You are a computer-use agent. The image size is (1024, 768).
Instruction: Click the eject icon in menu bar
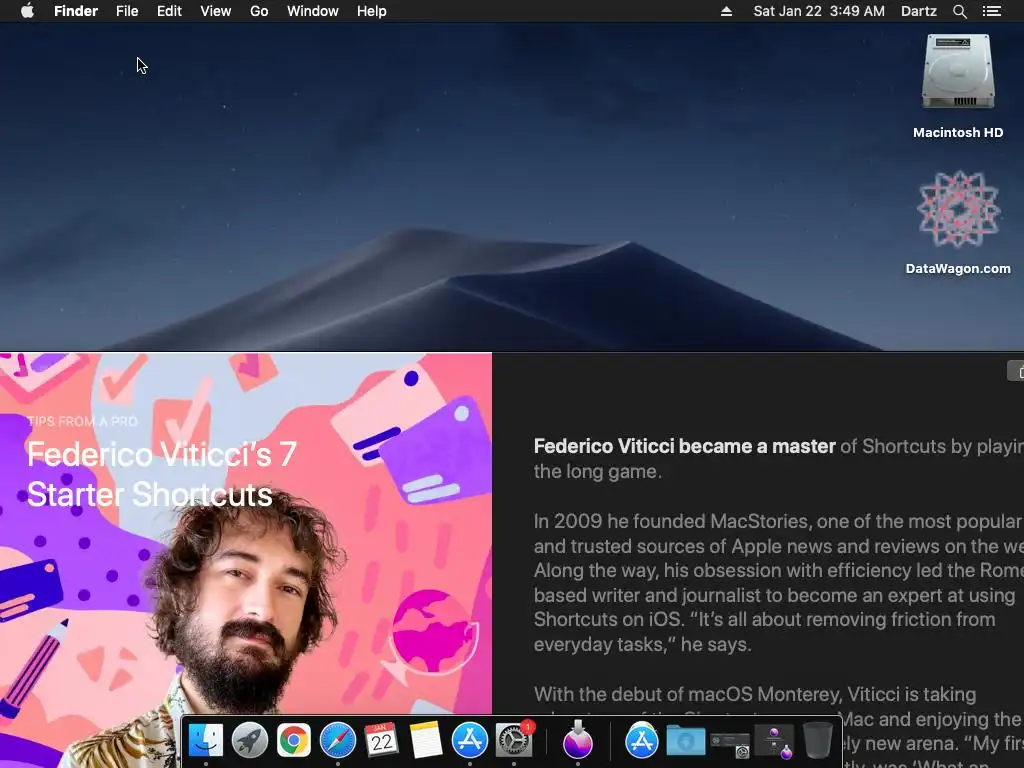pos(726,11)
